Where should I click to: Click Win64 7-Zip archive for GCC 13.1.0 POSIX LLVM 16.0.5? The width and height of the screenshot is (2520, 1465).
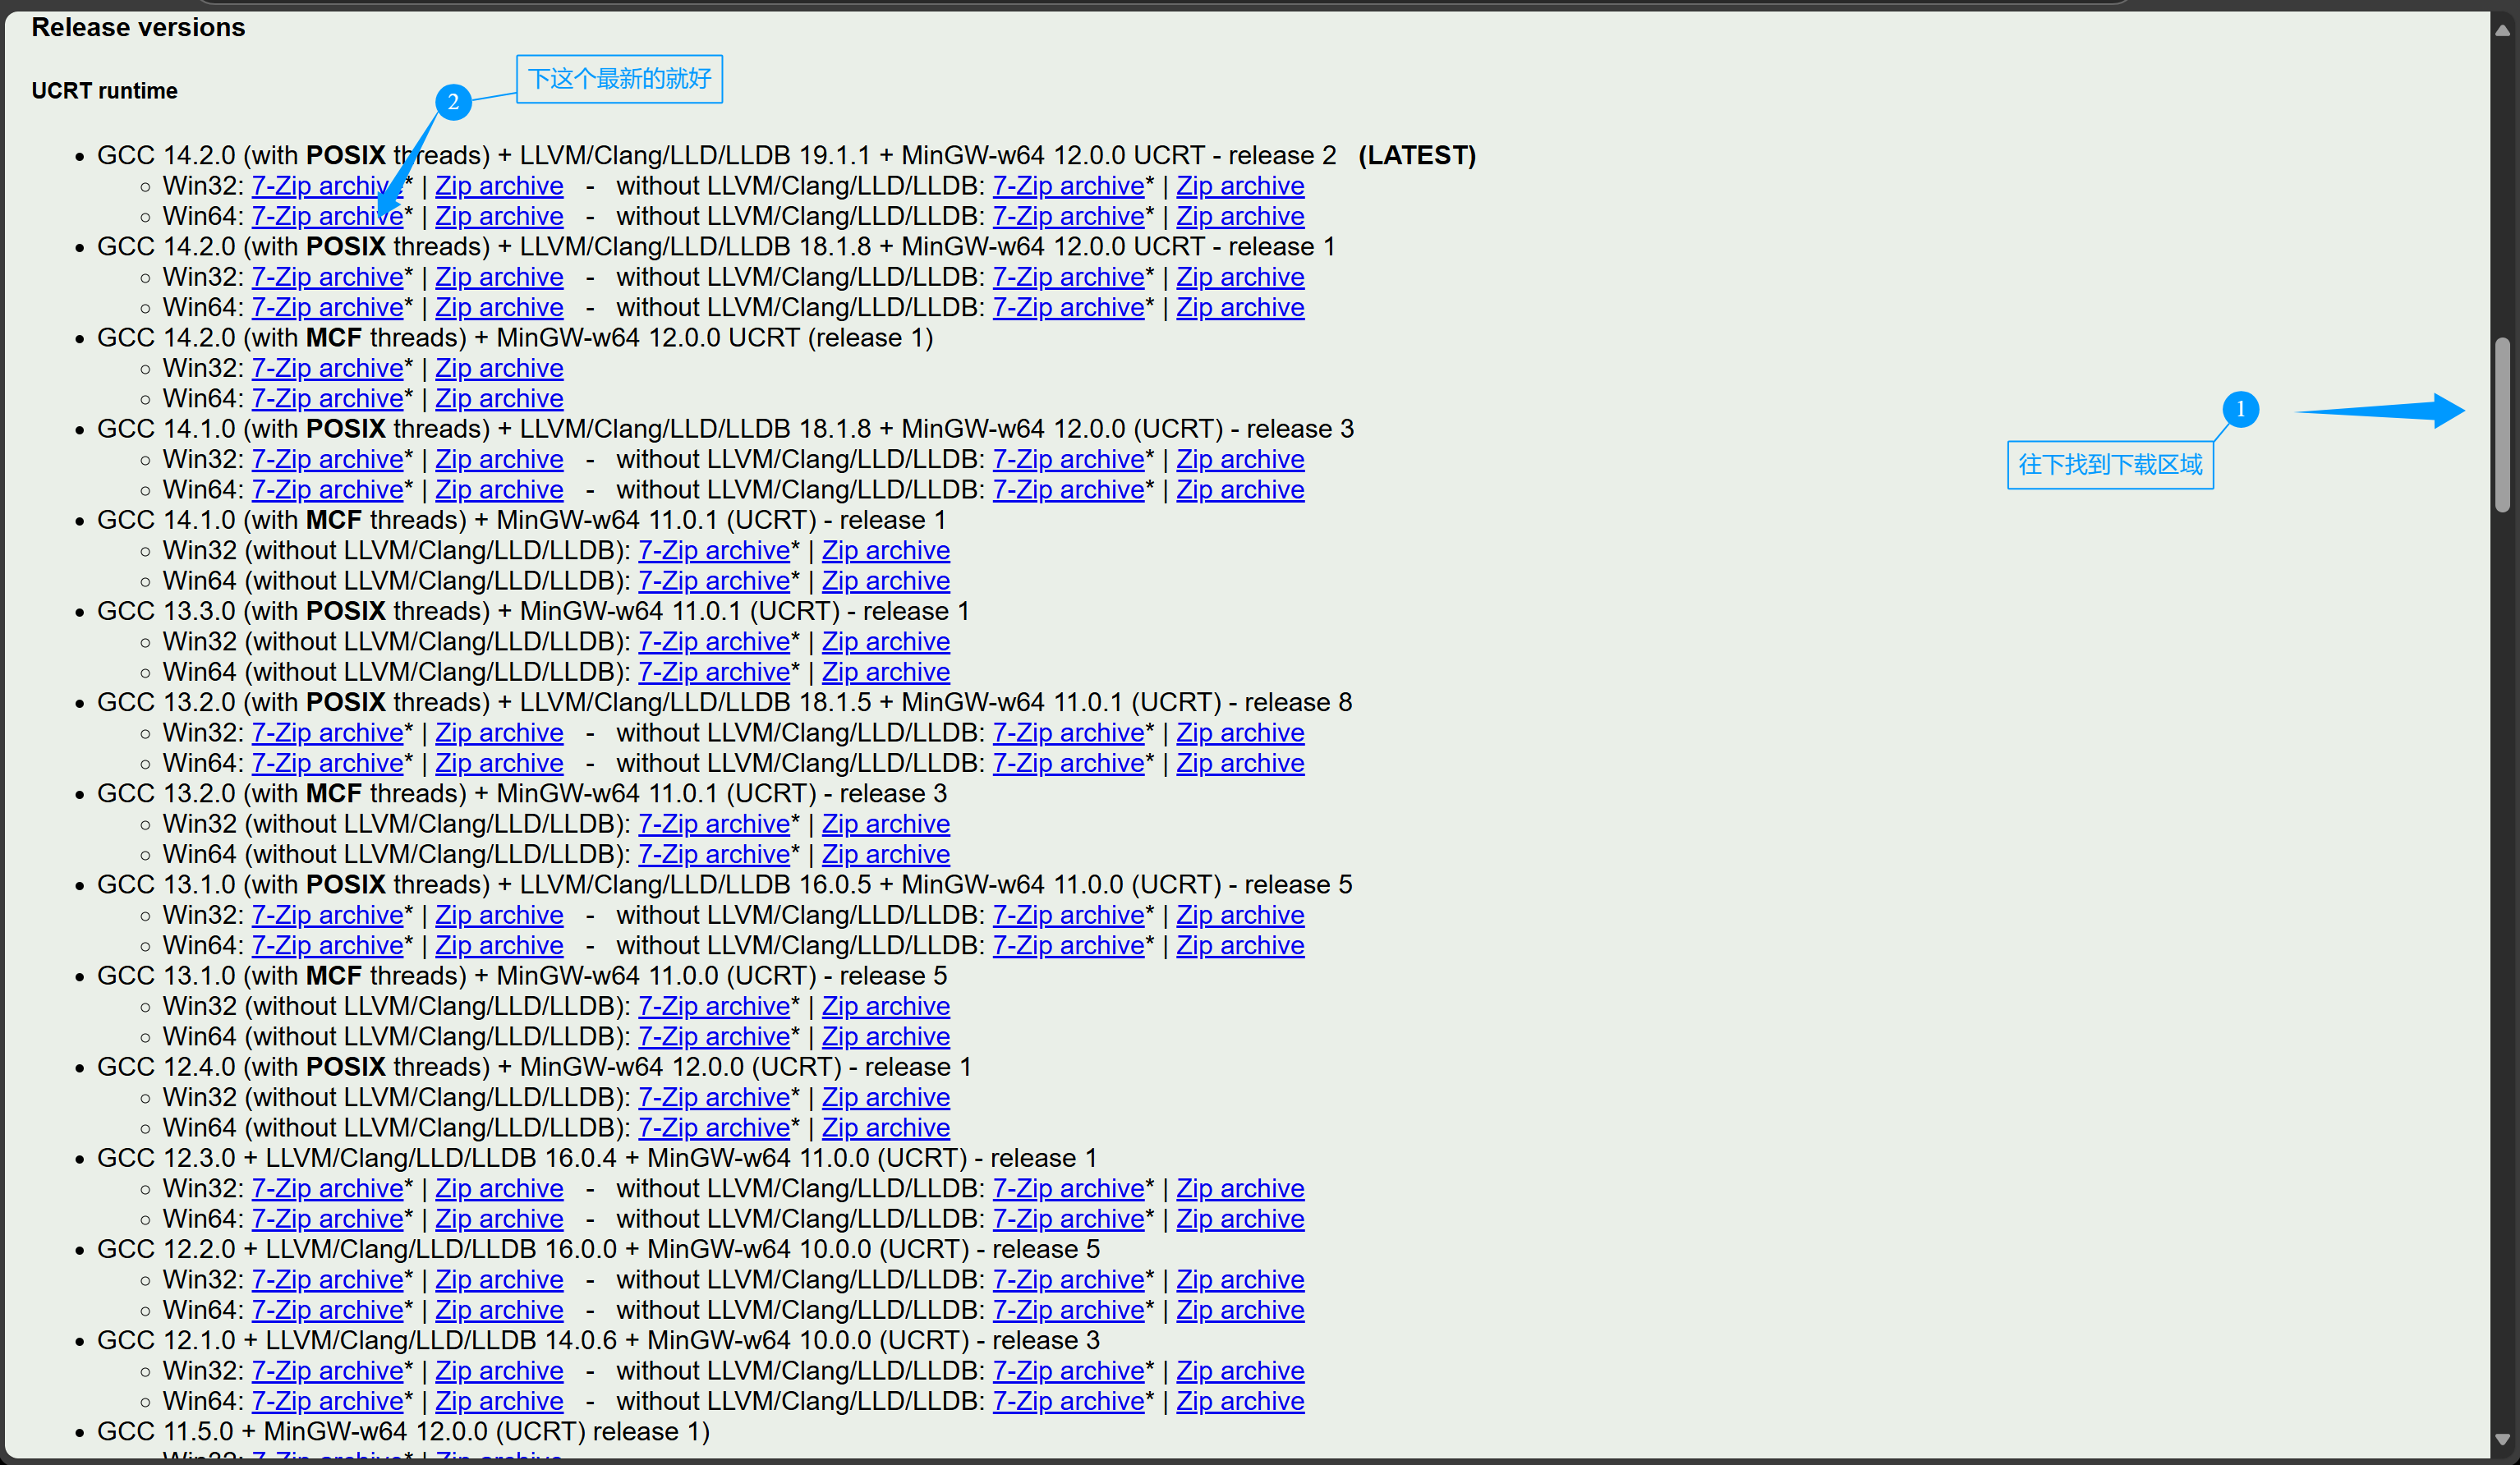click(x=327, y=945)
